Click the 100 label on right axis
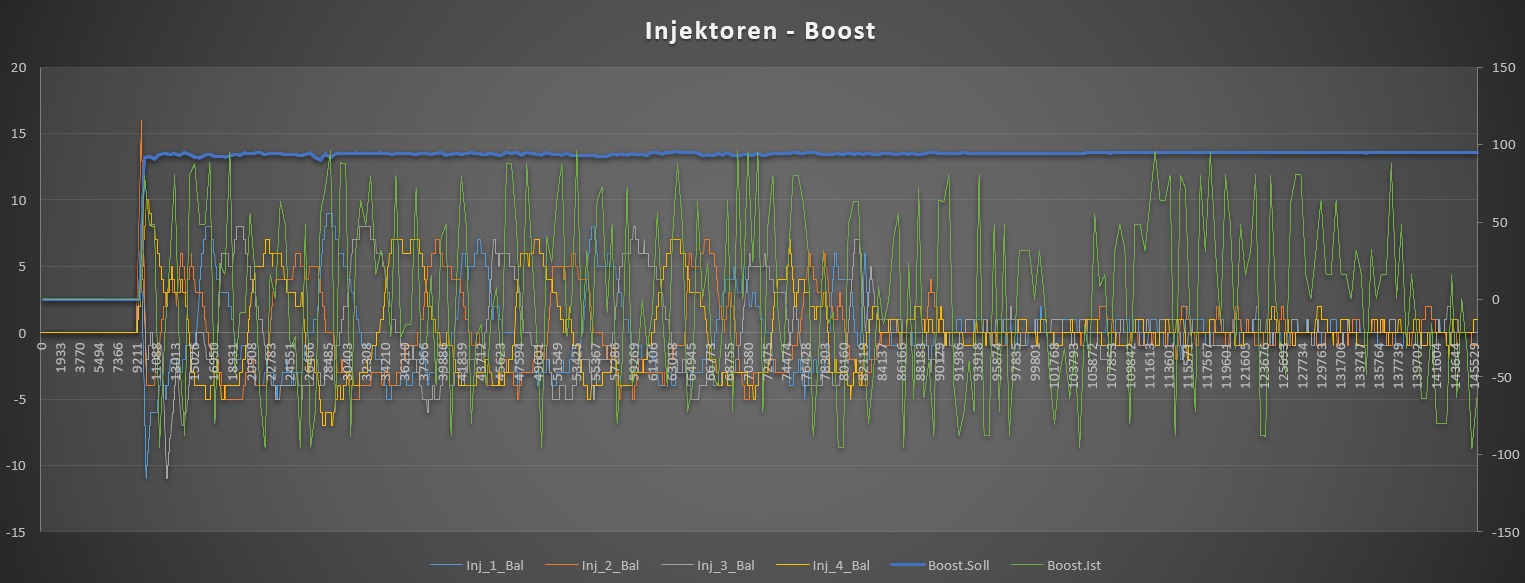This screenshot has height=583, width=1525. click(1501, 145)
